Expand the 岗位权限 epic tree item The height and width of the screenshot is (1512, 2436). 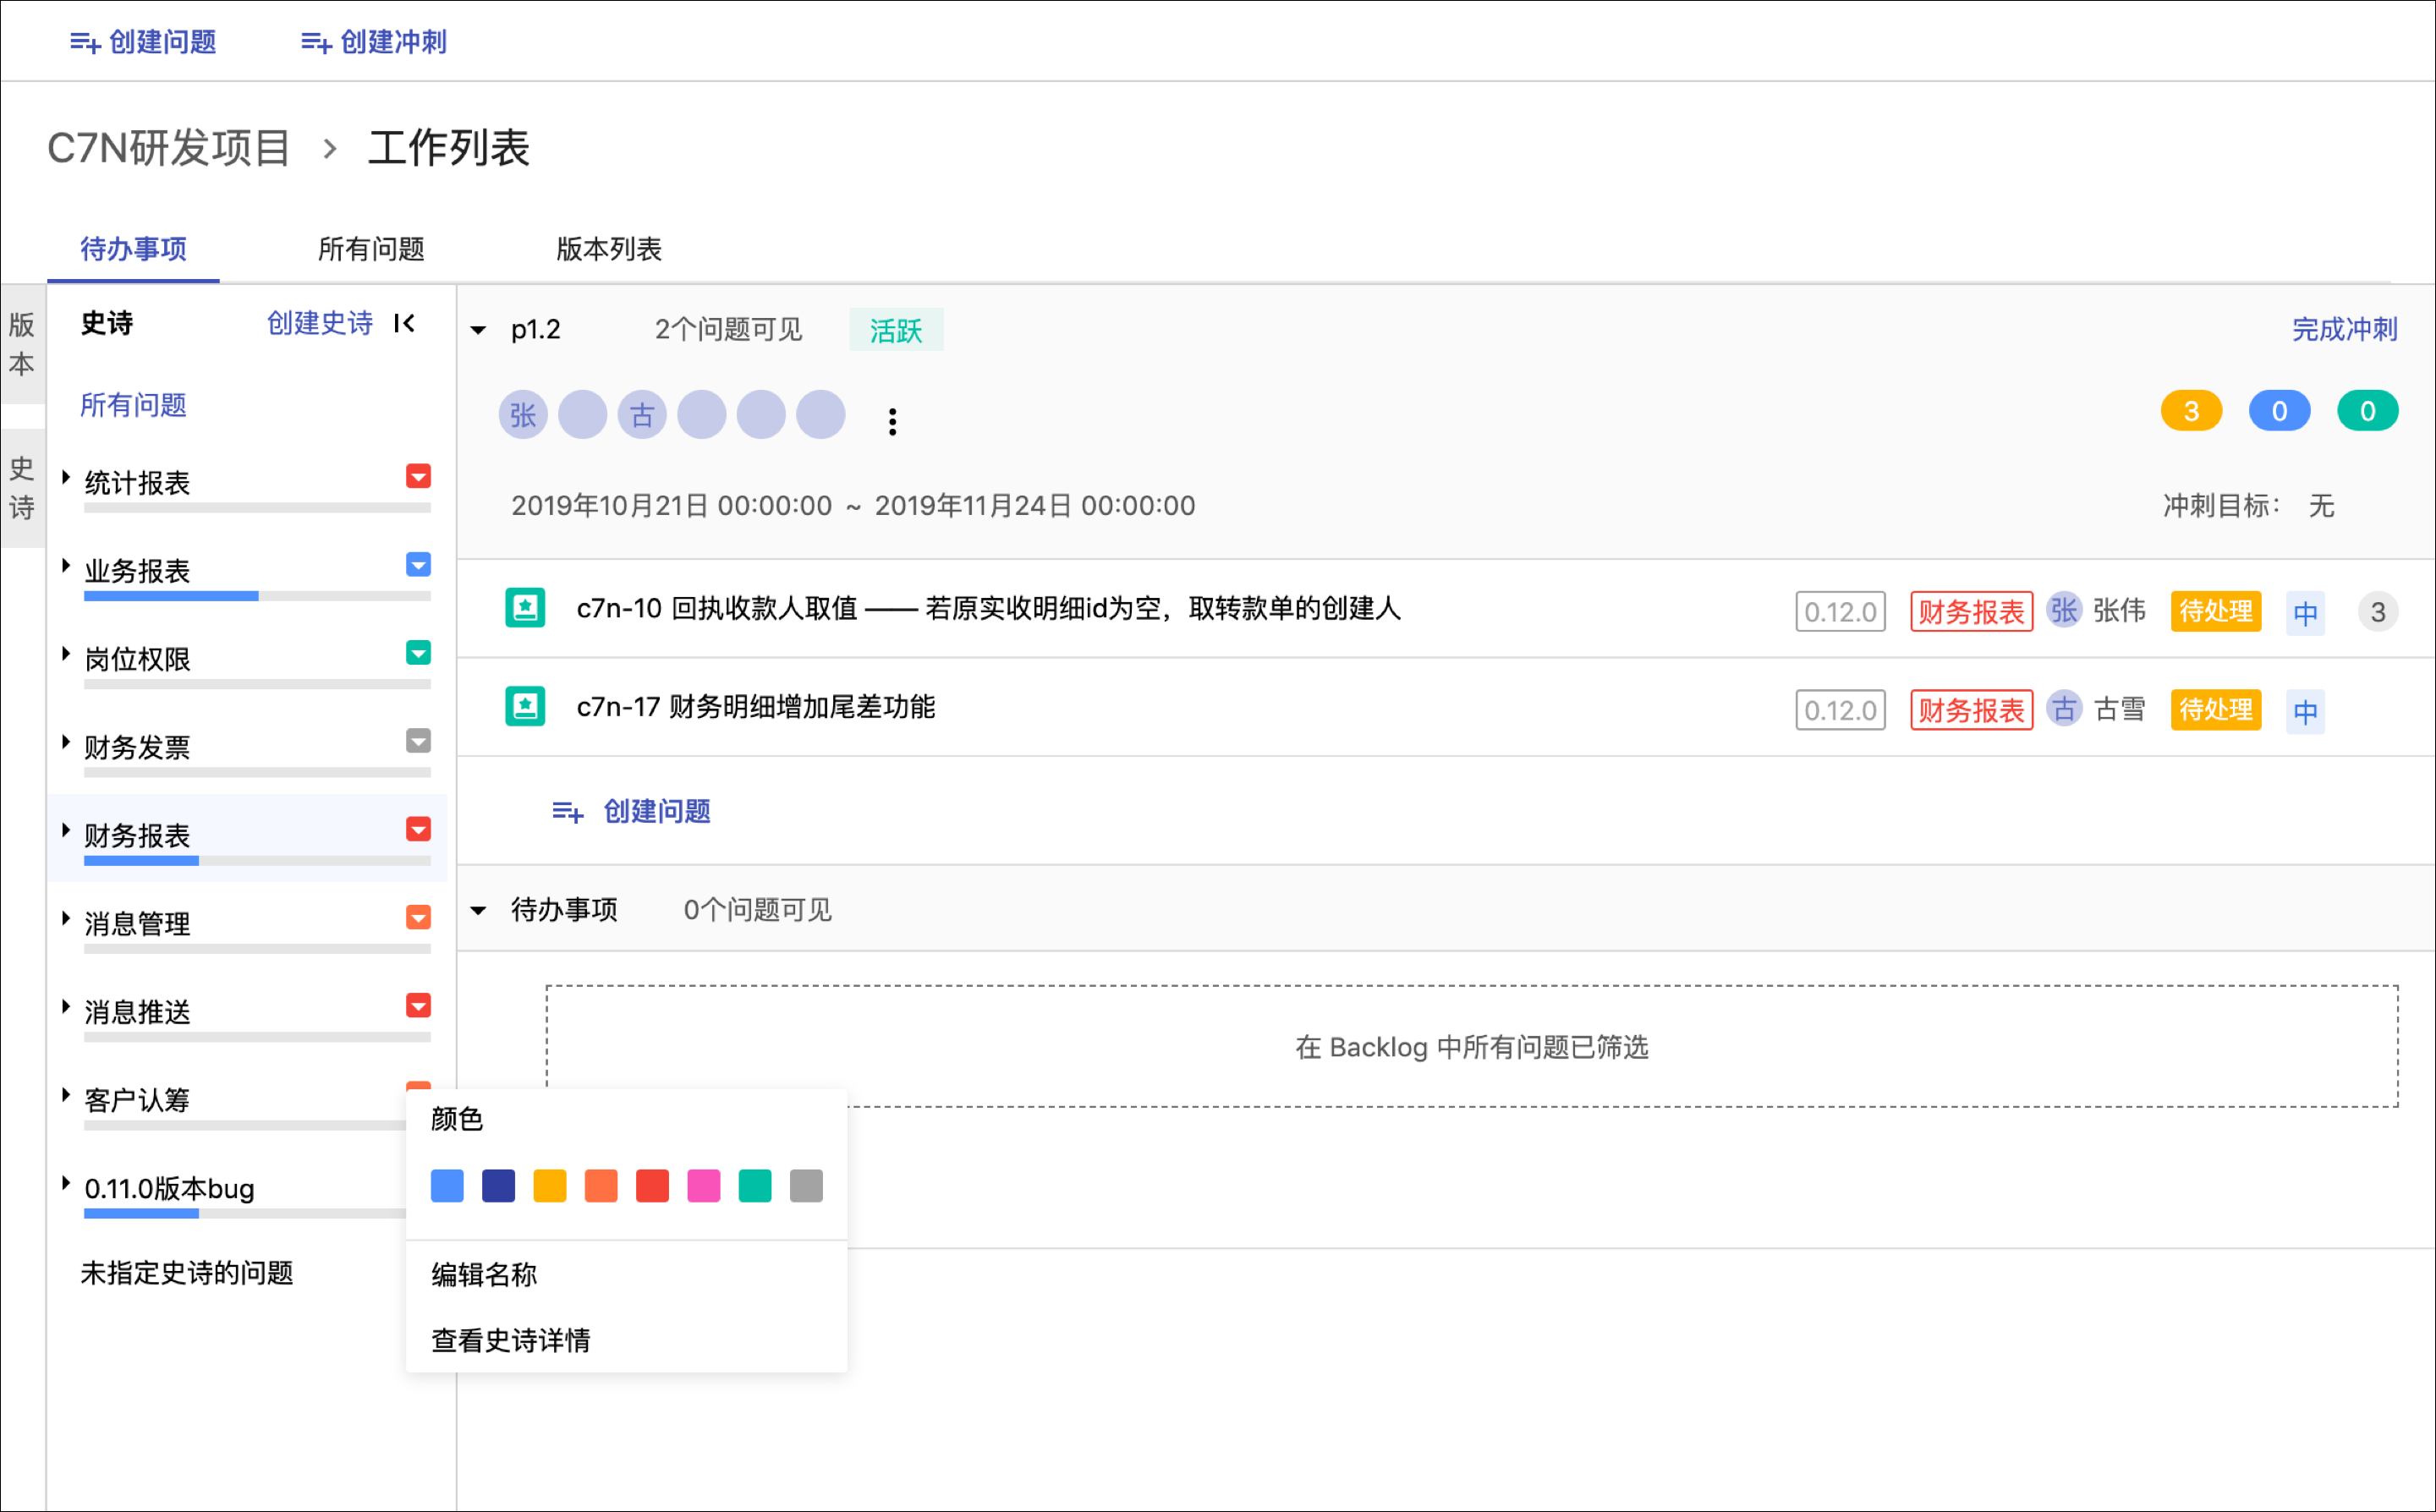tap(66, 654)
